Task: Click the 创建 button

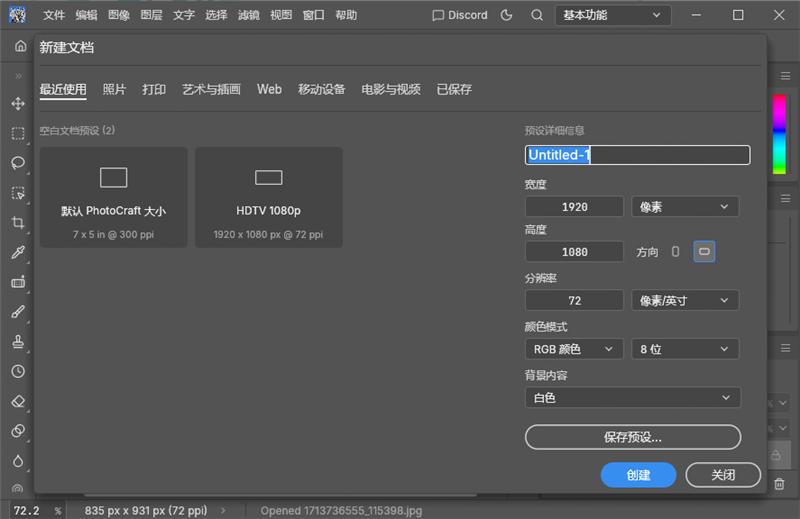Action: [x=638, y=475]
